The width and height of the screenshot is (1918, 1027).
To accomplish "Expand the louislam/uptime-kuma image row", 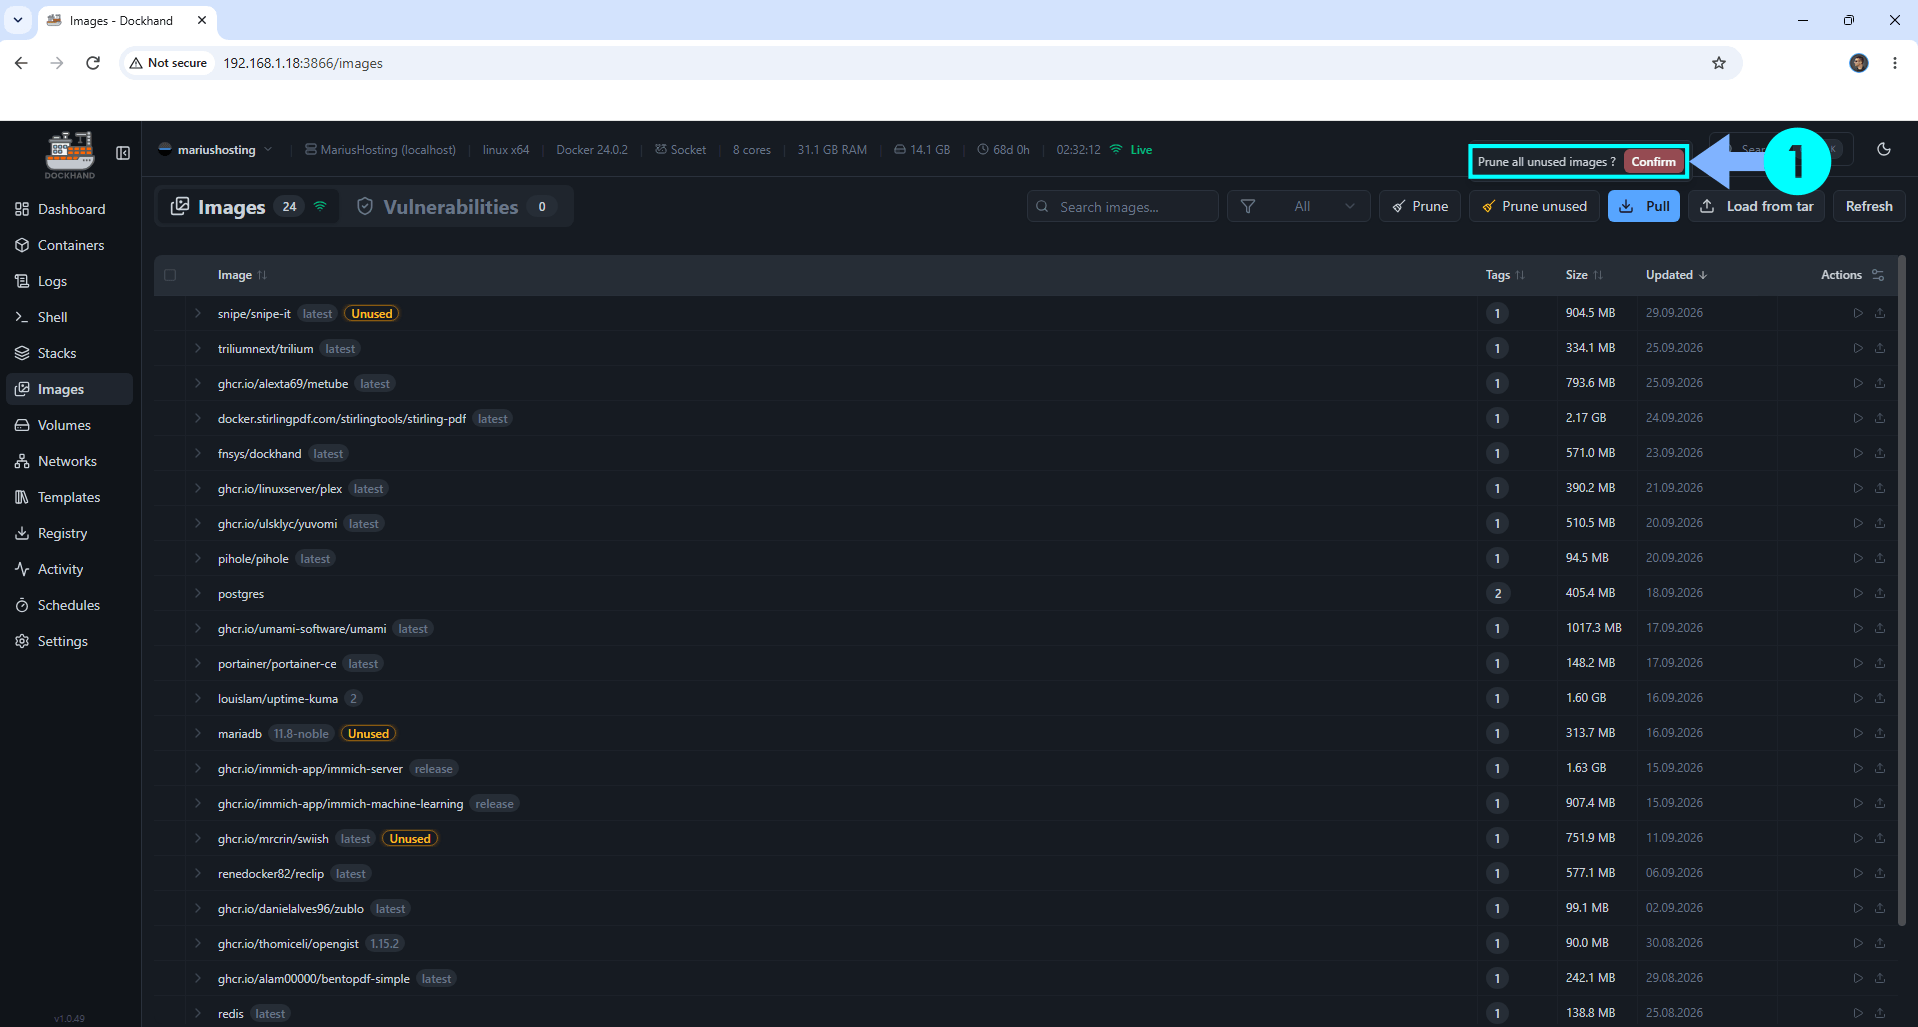I will 198,698.
